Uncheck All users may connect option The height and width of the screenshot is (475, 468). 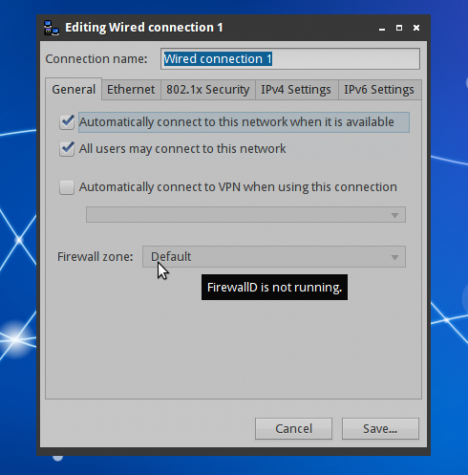pos(67,149)
